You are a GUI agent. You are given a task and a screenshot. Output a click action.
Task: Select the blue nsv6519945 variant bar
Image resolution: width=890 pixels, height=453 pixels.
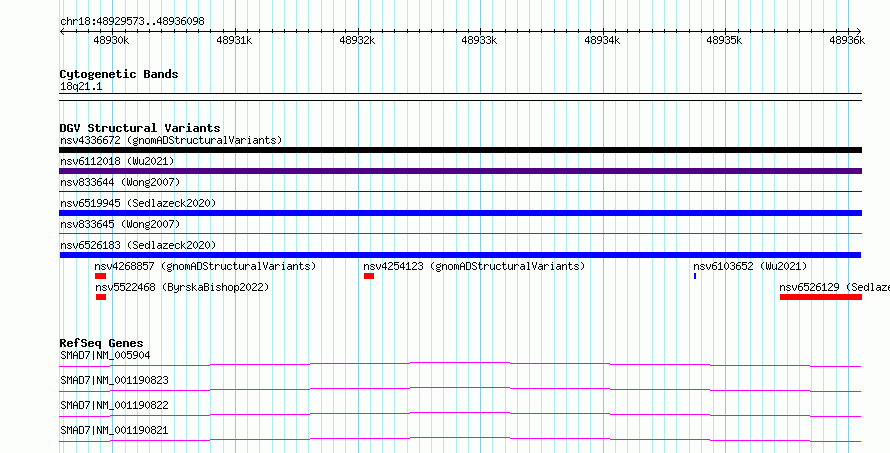point(460,213)
